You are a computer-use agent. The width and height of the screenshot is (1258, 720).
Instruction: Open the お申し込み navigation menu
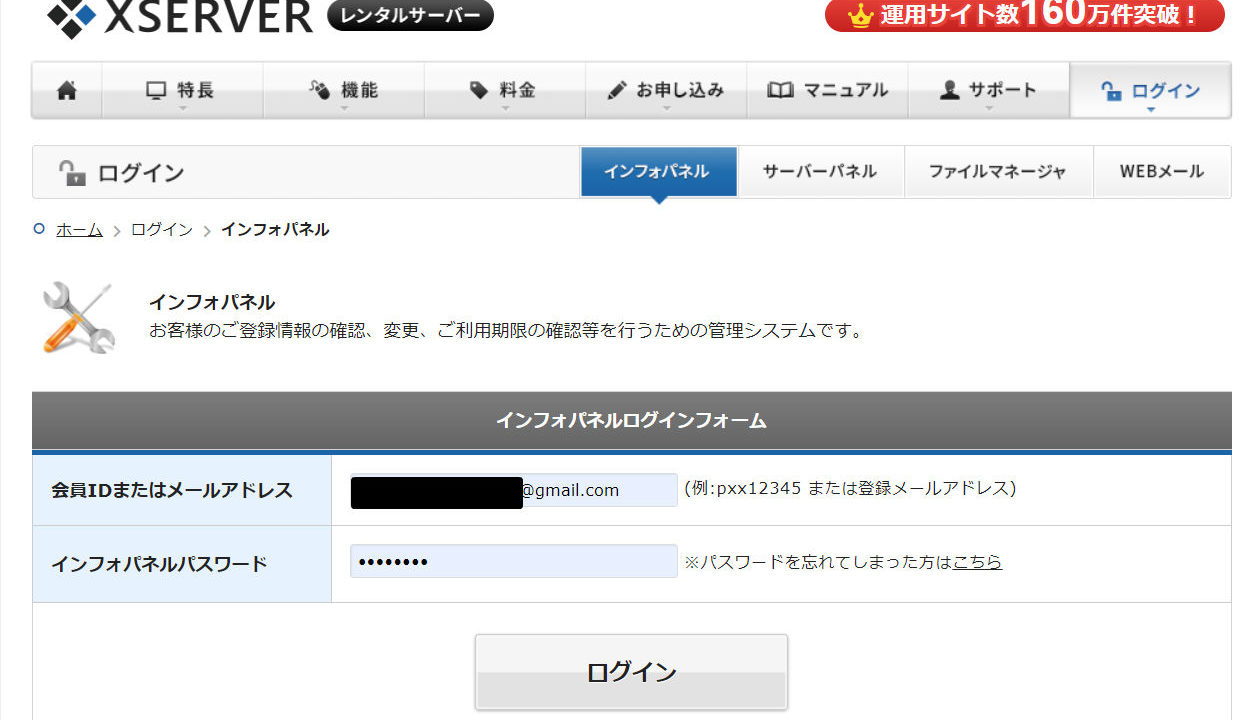tap(666, 90)
